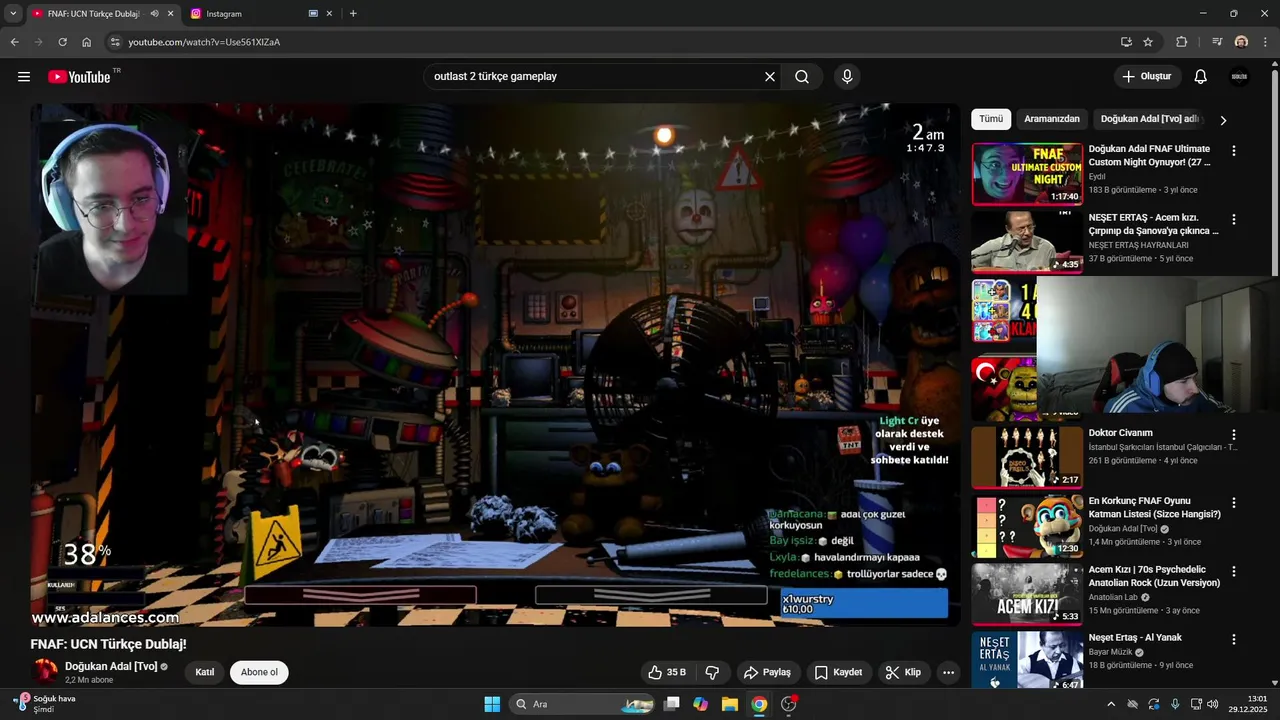Image resolution: width=1280 pixels, height=720 pixels.
Task: Open options for Acem Kızı 70s Psychedelic video
Action: pos(1233,572)
